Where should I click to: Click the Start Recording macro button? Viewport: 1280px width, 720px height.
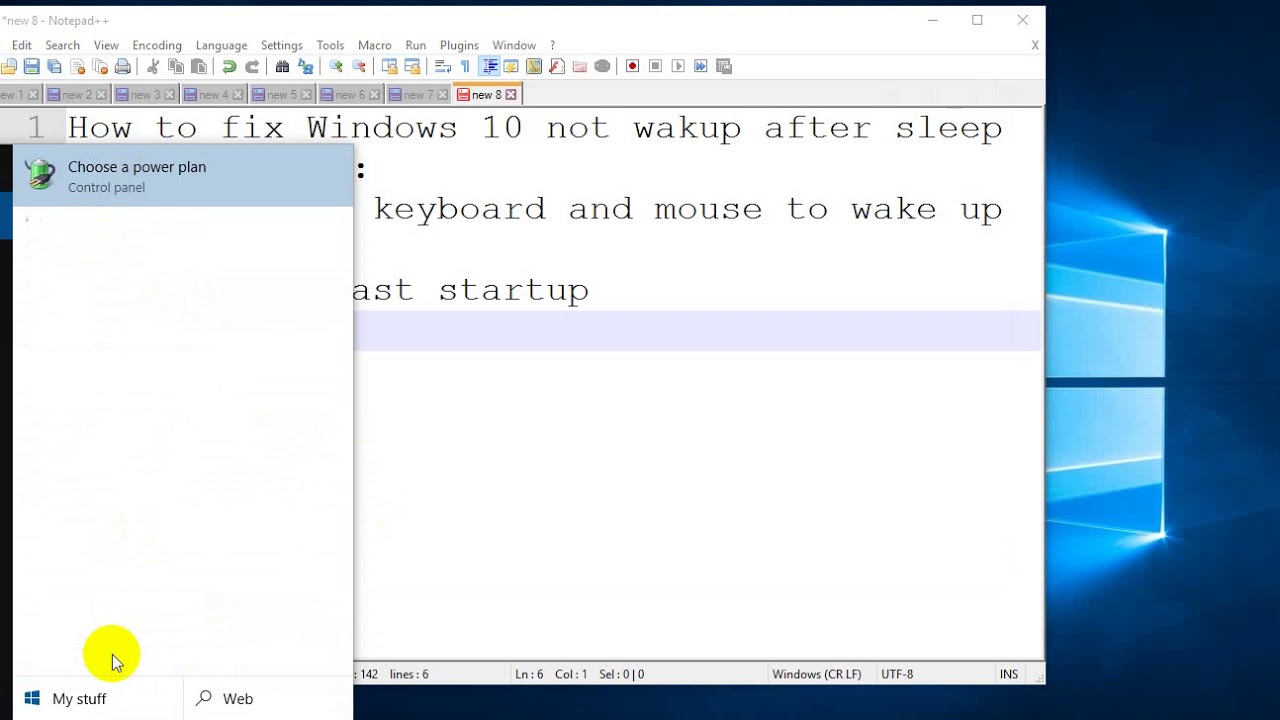(x=632, y=66)
